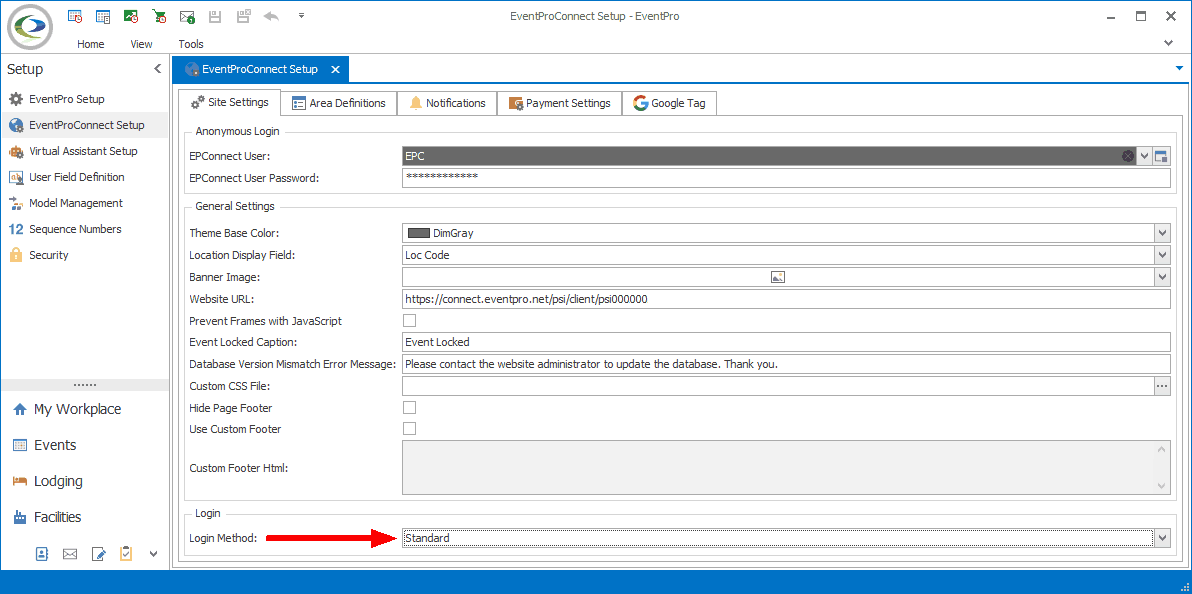Screen dimensions: 1192x594
Task: Open the mail envelope icon in navigation bar
Action: tap(70, 554)
